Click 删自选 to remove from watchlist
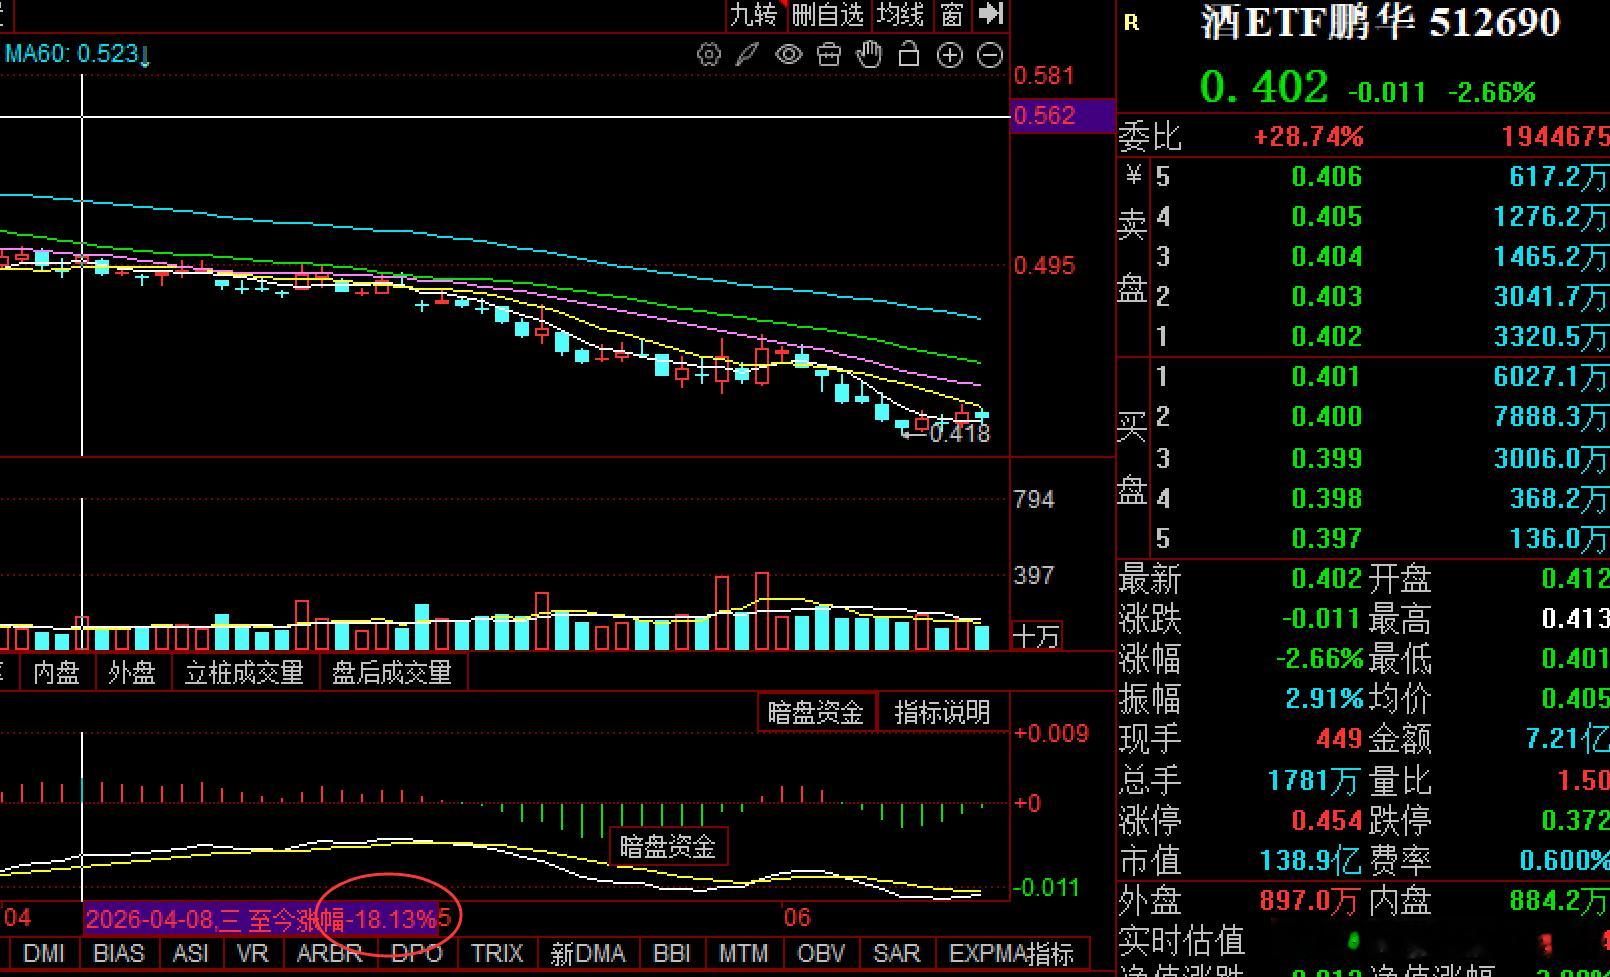The image size is (1610, 977). coord(827,14)
